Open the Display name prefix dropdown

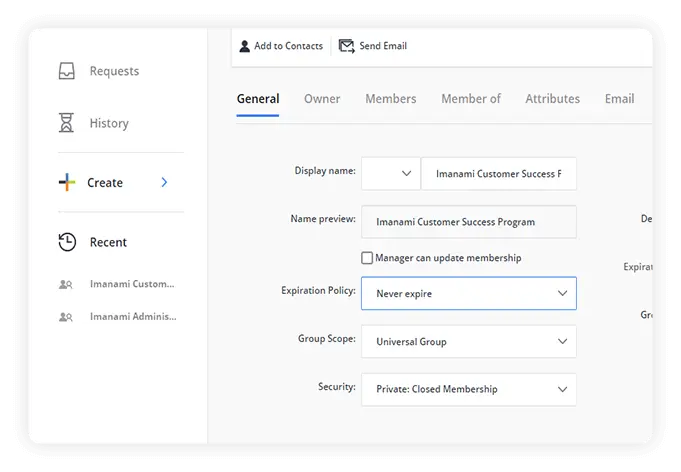390,174
